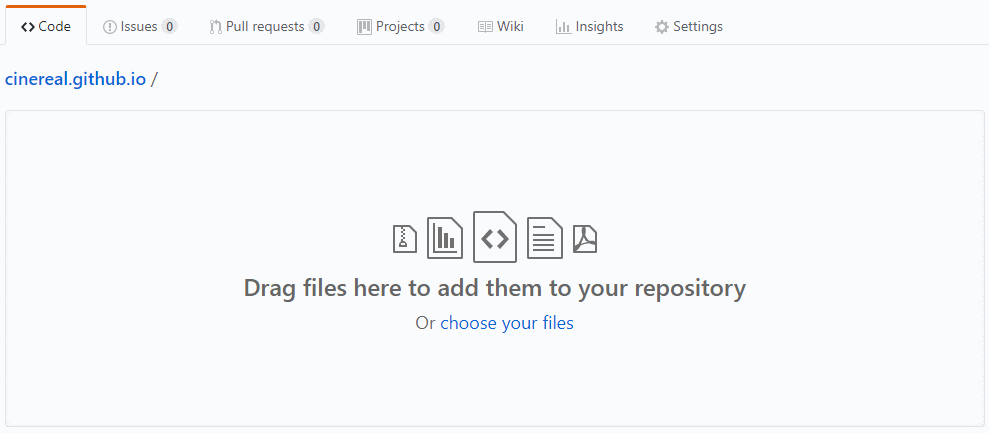Switch to the Pull requests tab
Screen dimensions: 989x433
click(267, 27)
